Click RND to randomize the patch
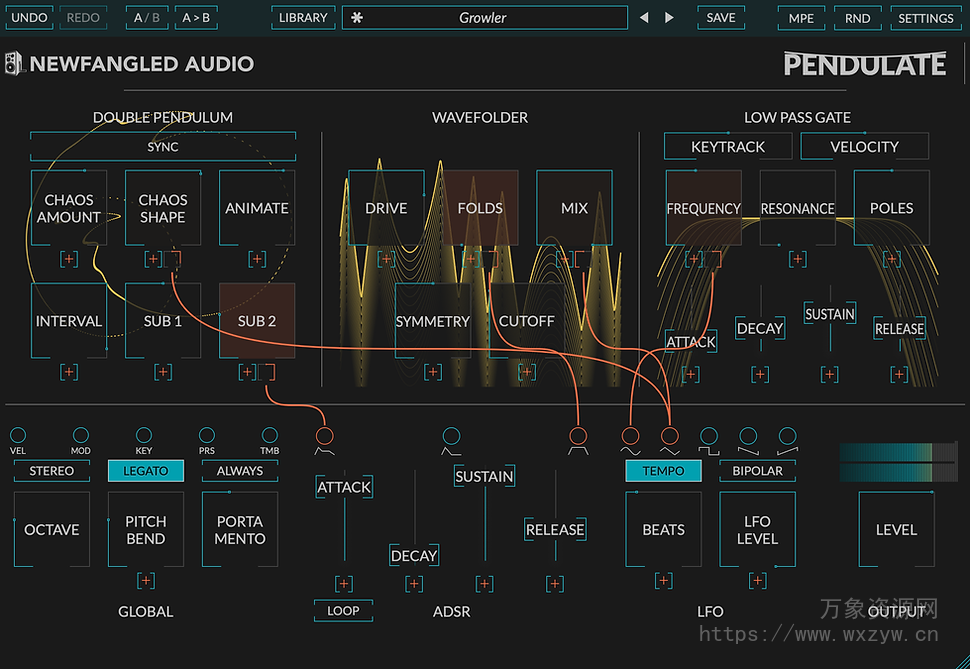This screenshot has width=970, height=669. coord(857,17)
